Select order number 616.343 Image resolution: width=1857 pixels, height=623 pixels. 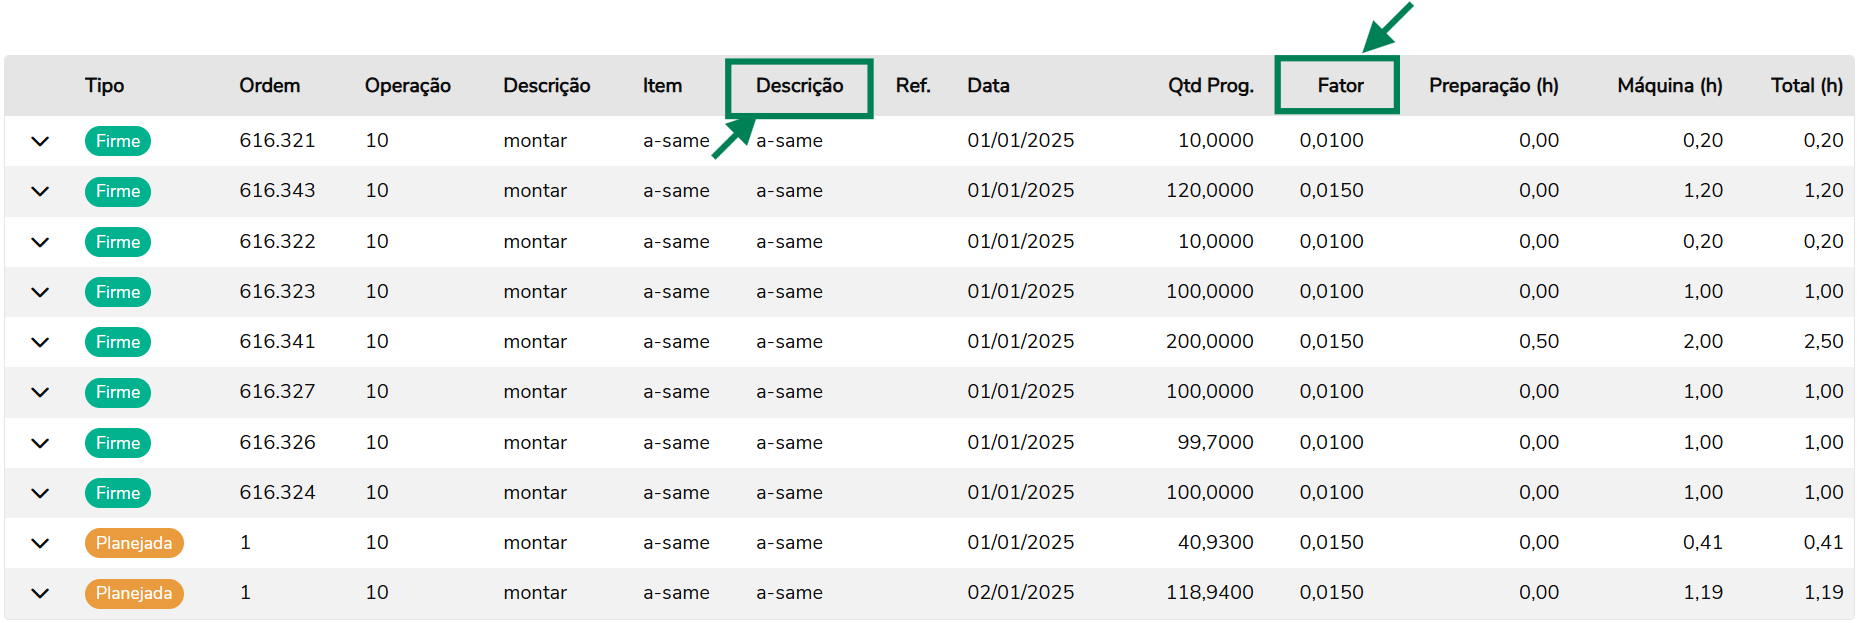277,191
